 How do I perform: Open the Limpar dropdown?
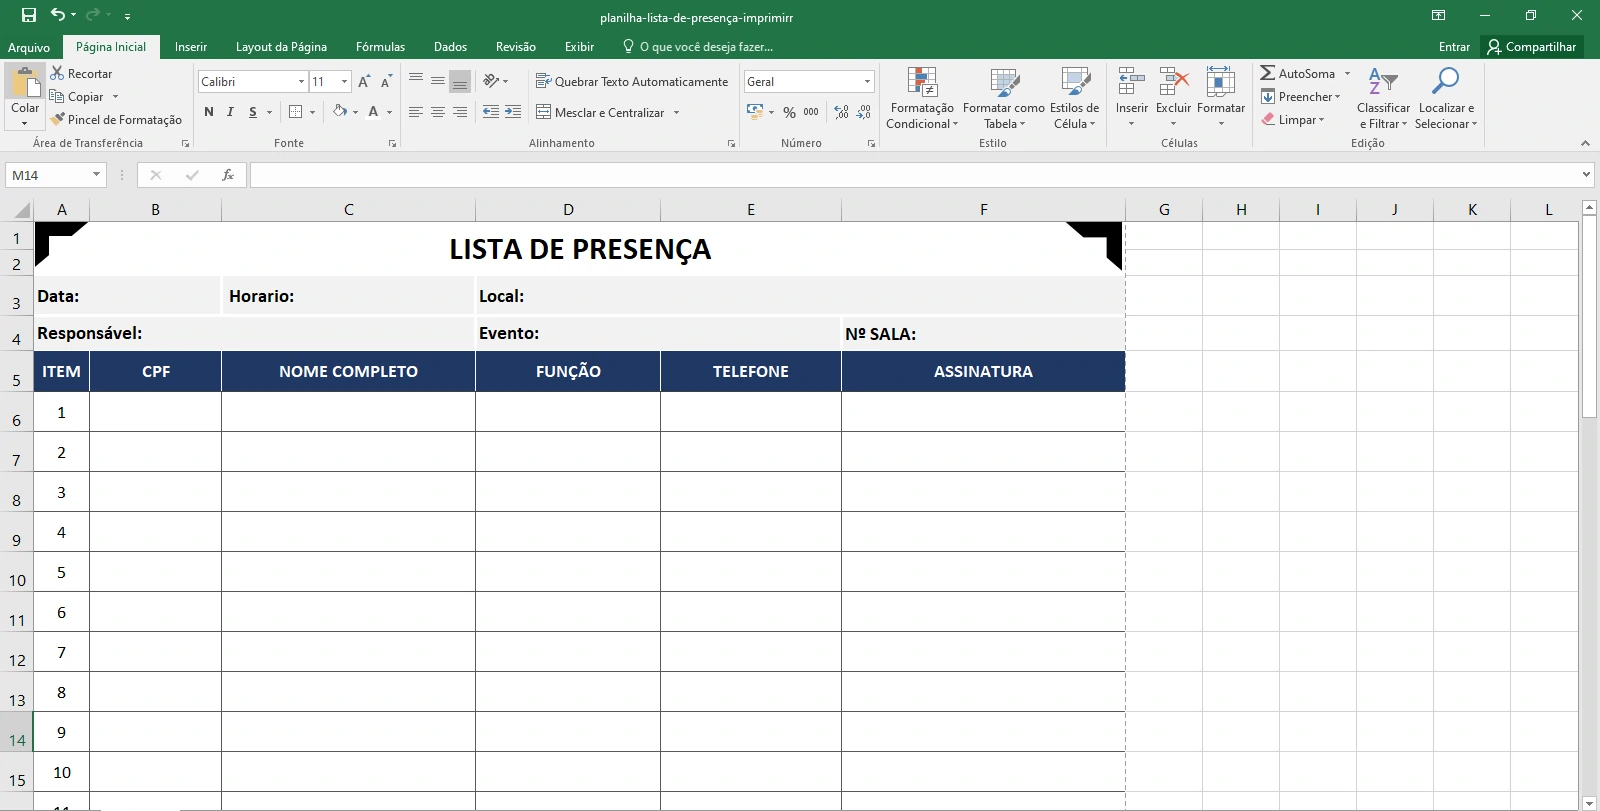point(1293,120)
